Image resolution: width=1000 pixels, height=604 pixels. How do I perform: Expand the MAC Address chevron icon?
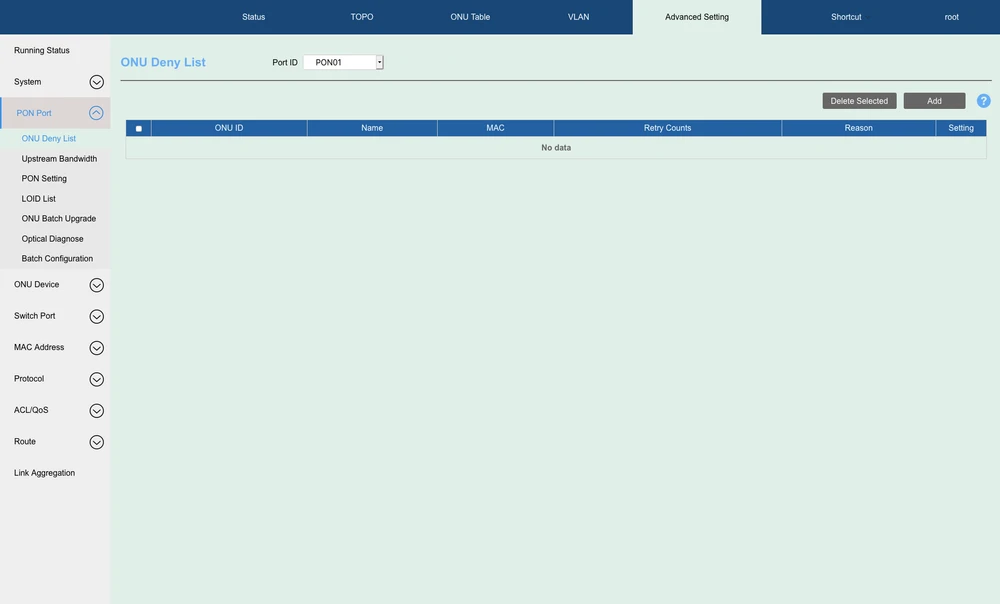[x=97, y=348]
